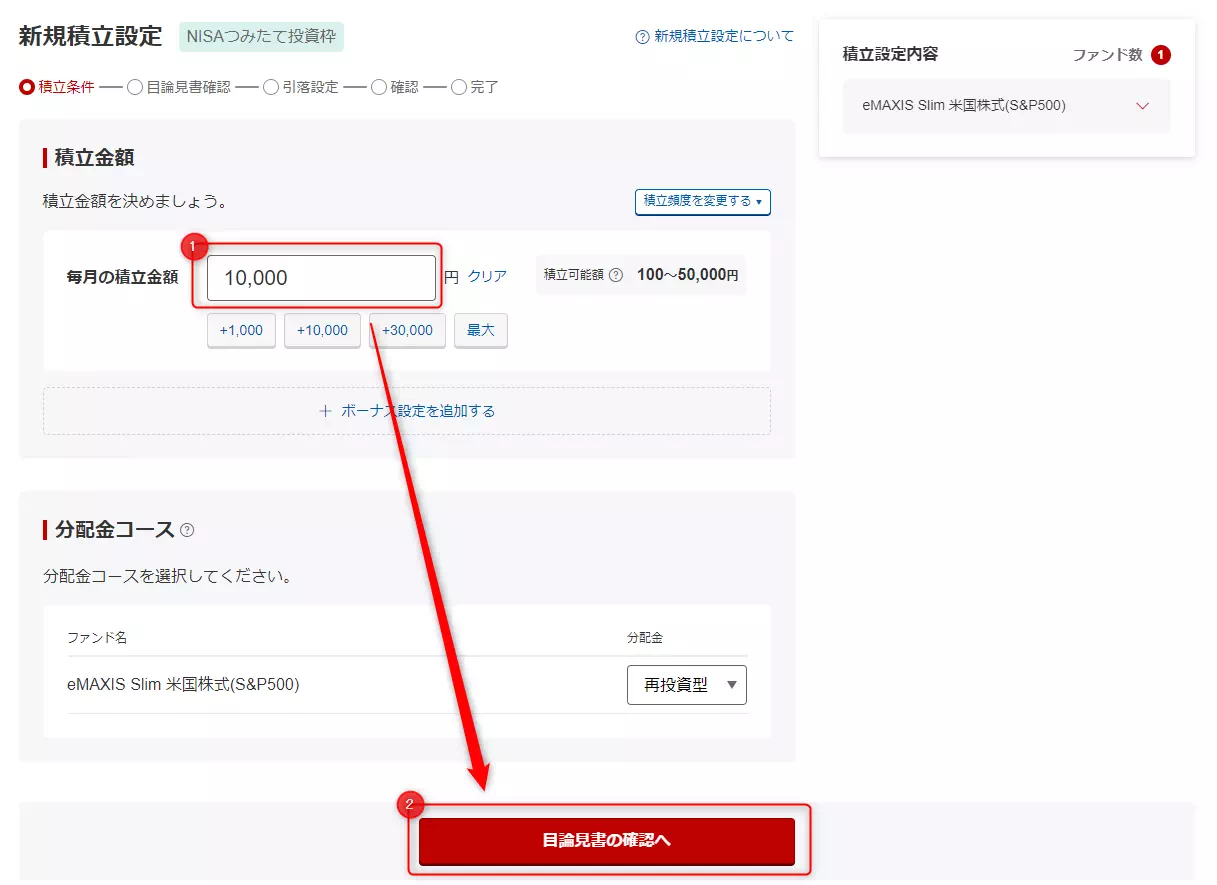Click the red ファンド数 count badge
Screen dimensions: 1217x885
coord(1159,55)
